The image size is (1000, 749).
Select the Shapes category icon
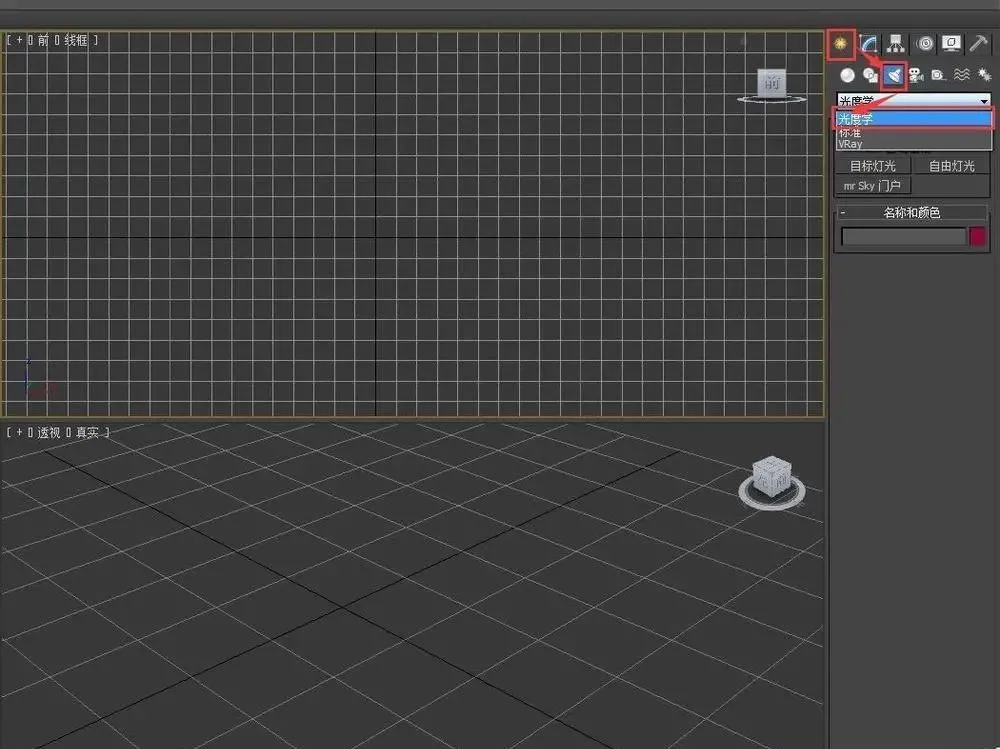[871, 75]
